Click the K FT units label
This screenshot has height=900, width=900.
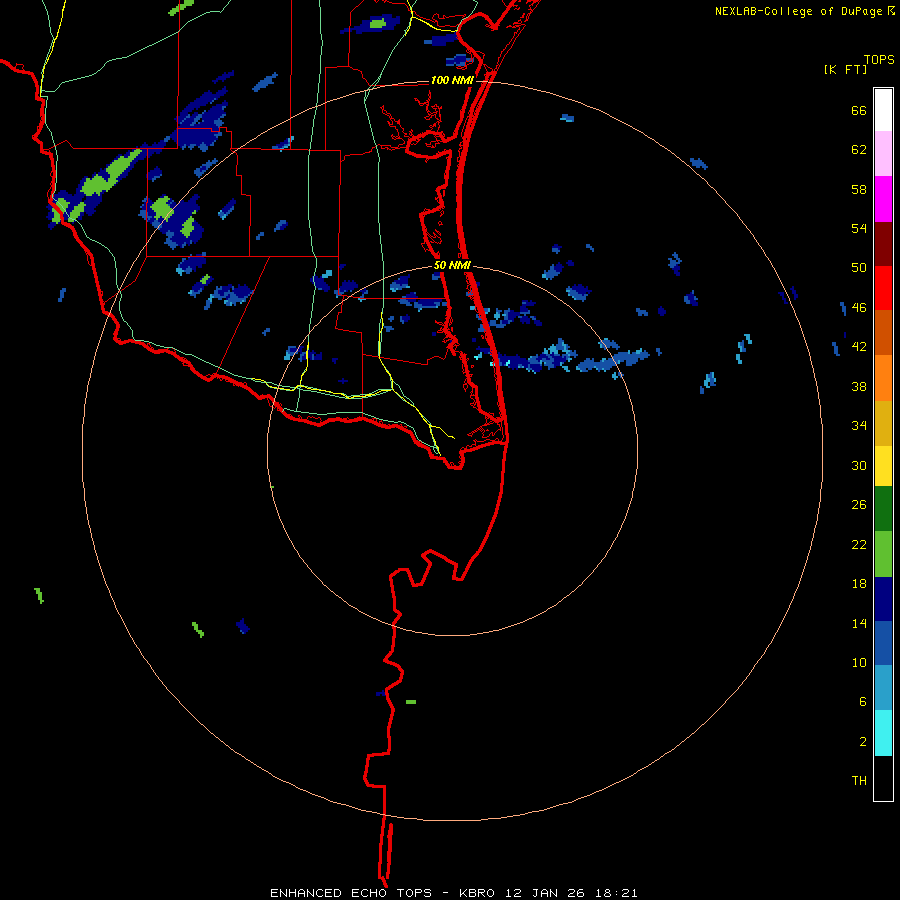point(845,70)
